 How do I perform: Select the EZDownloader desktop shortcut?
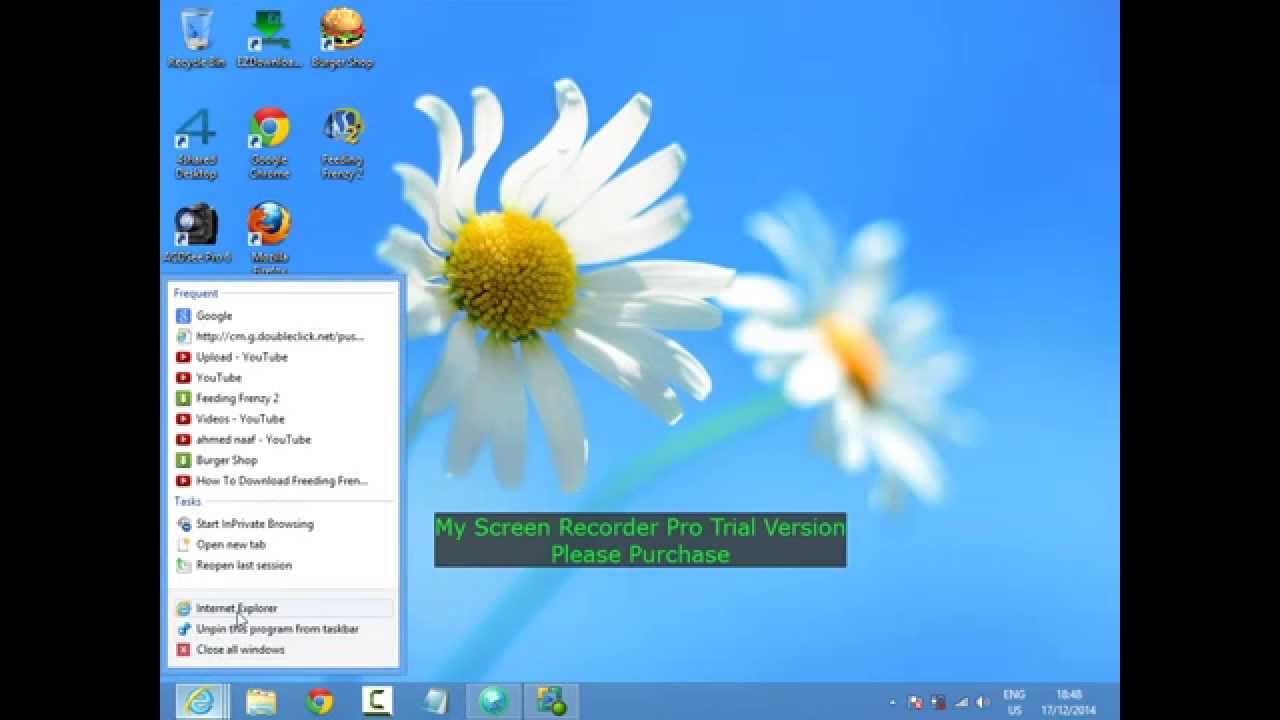269,38
